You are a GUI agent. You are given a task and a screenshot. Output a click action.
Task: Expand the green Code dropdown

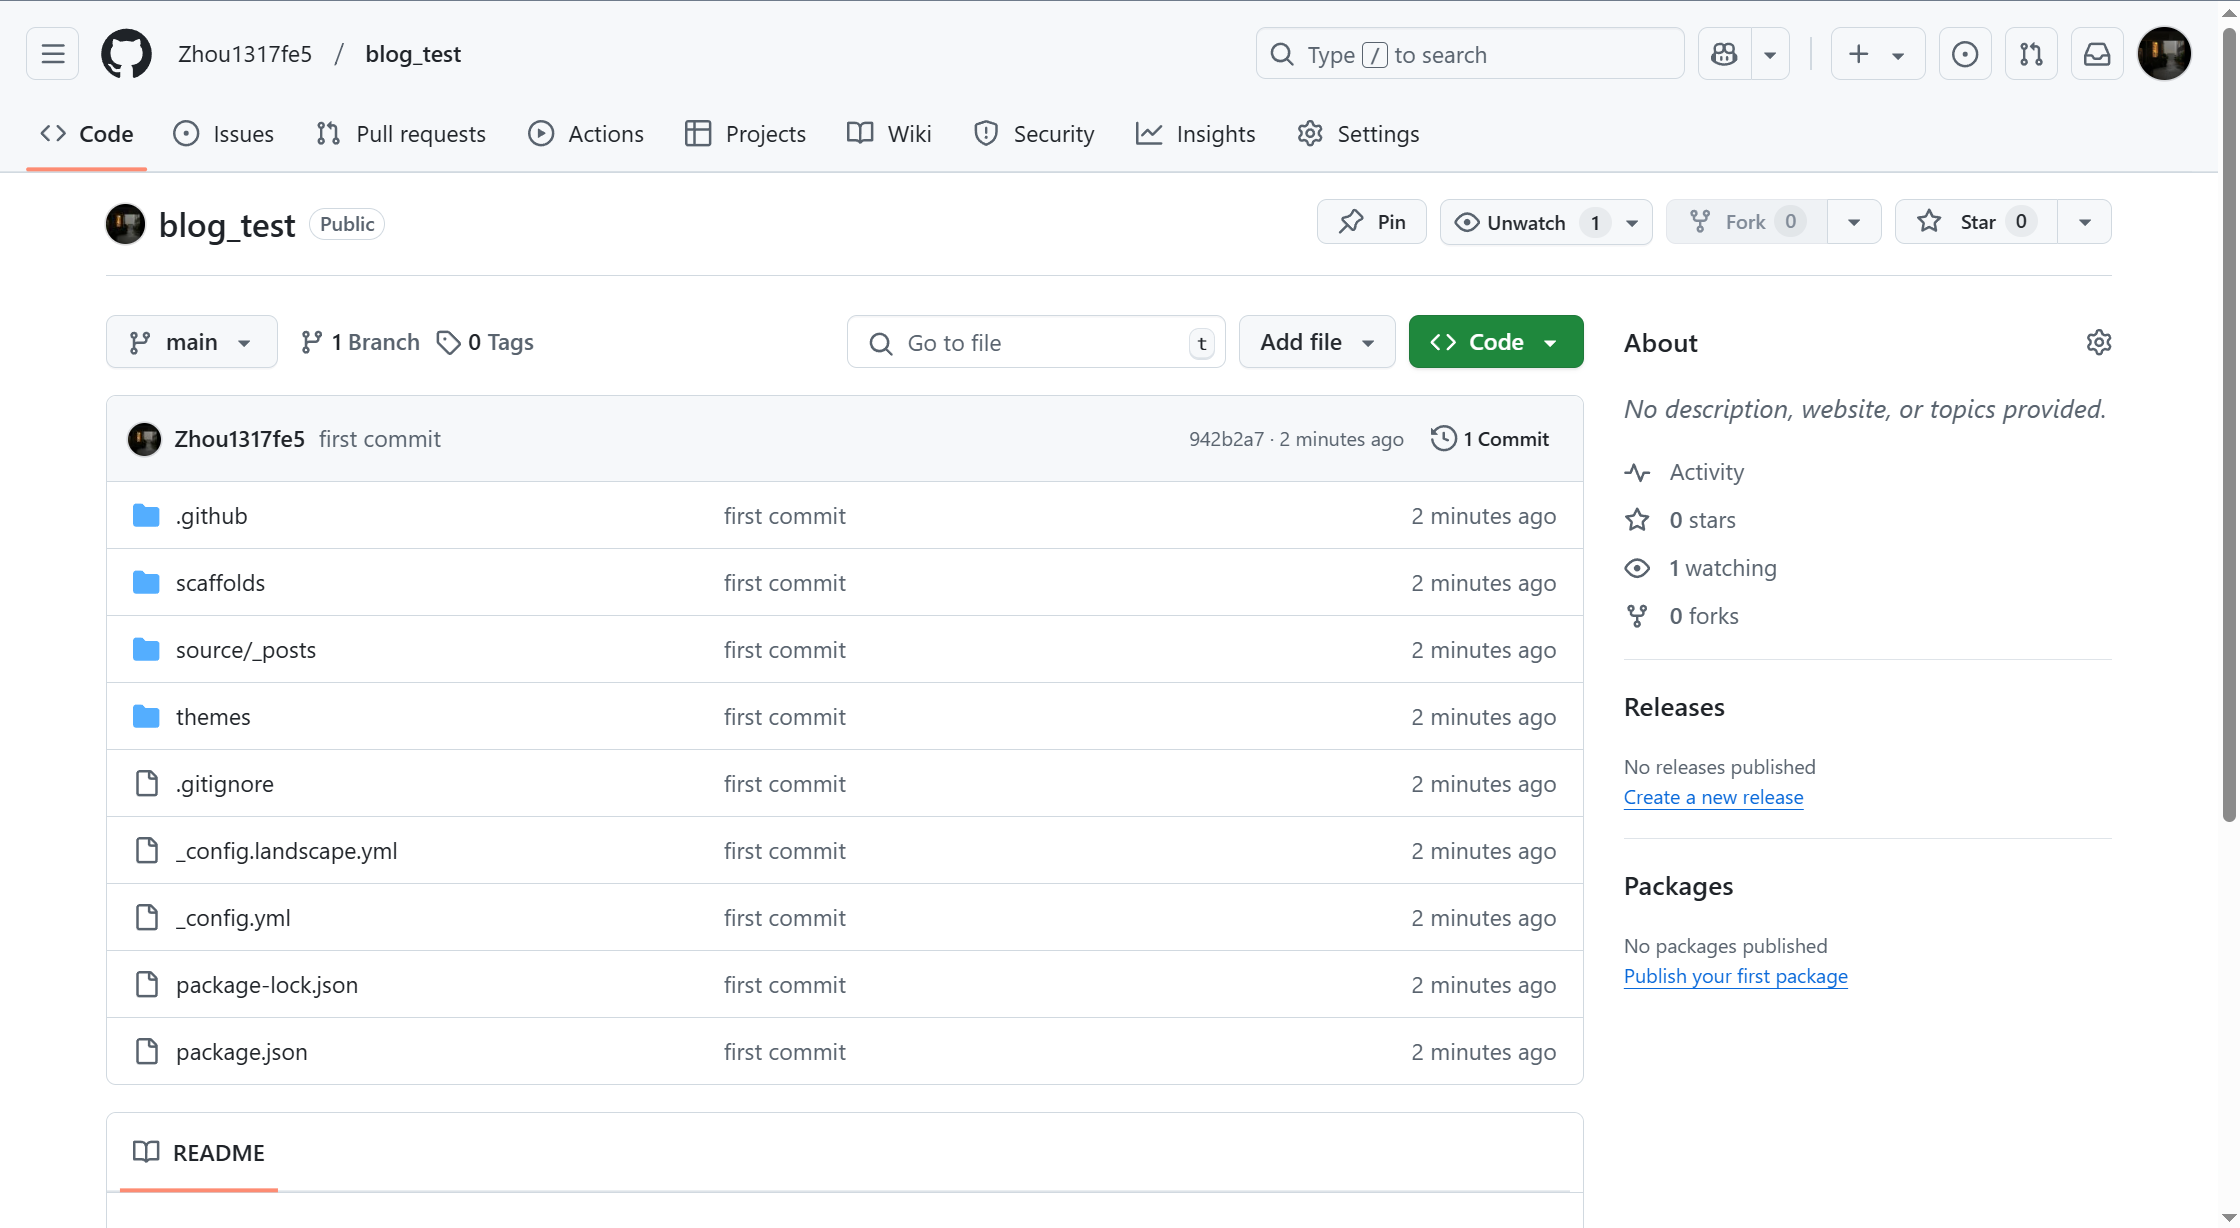(1496, 342)
